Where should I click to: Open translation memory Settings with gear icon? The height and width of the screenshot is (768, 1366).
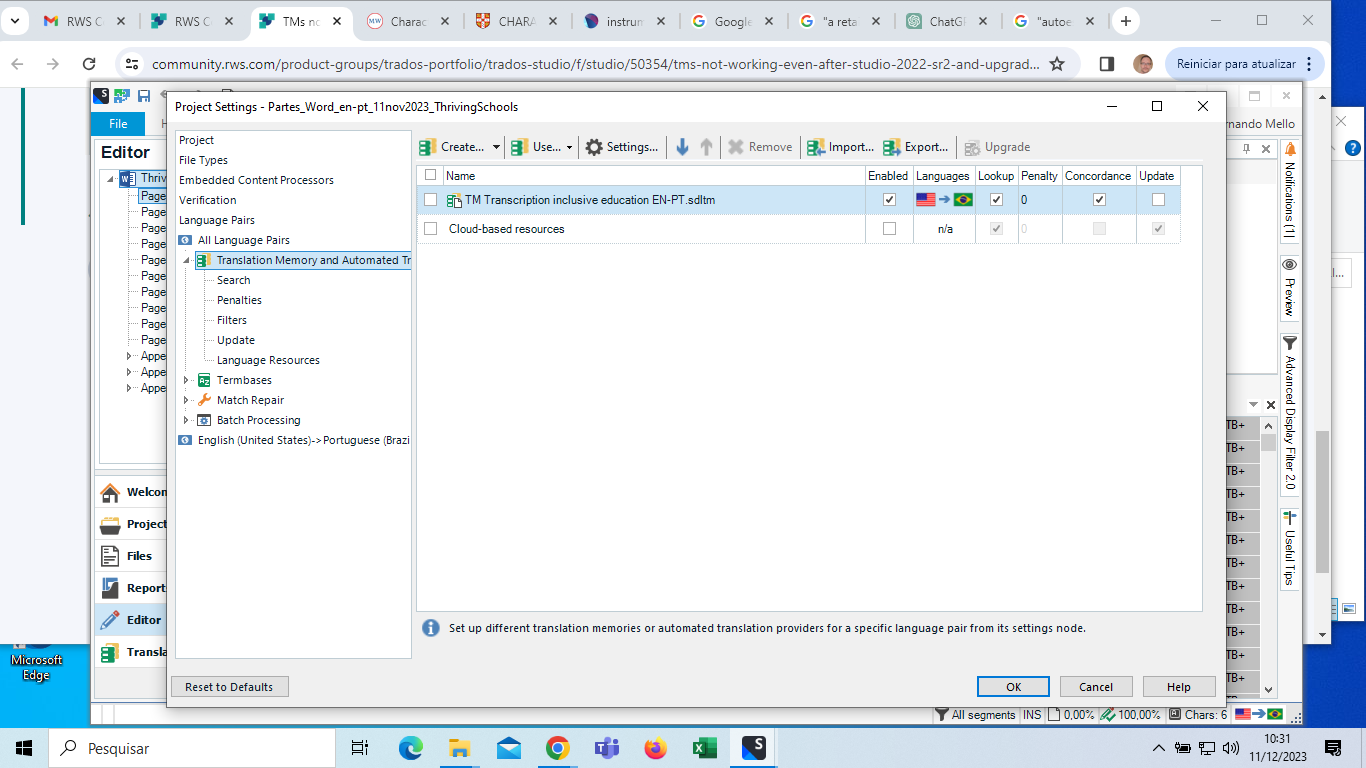pyautogui.click(x=621, y=147)
